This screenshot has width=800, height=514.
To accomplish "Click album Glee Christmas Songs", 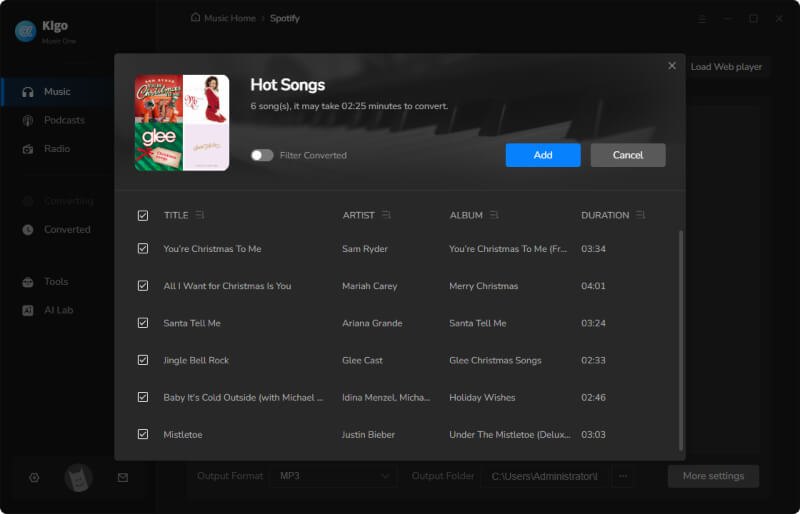I will (x=495, y=360).
